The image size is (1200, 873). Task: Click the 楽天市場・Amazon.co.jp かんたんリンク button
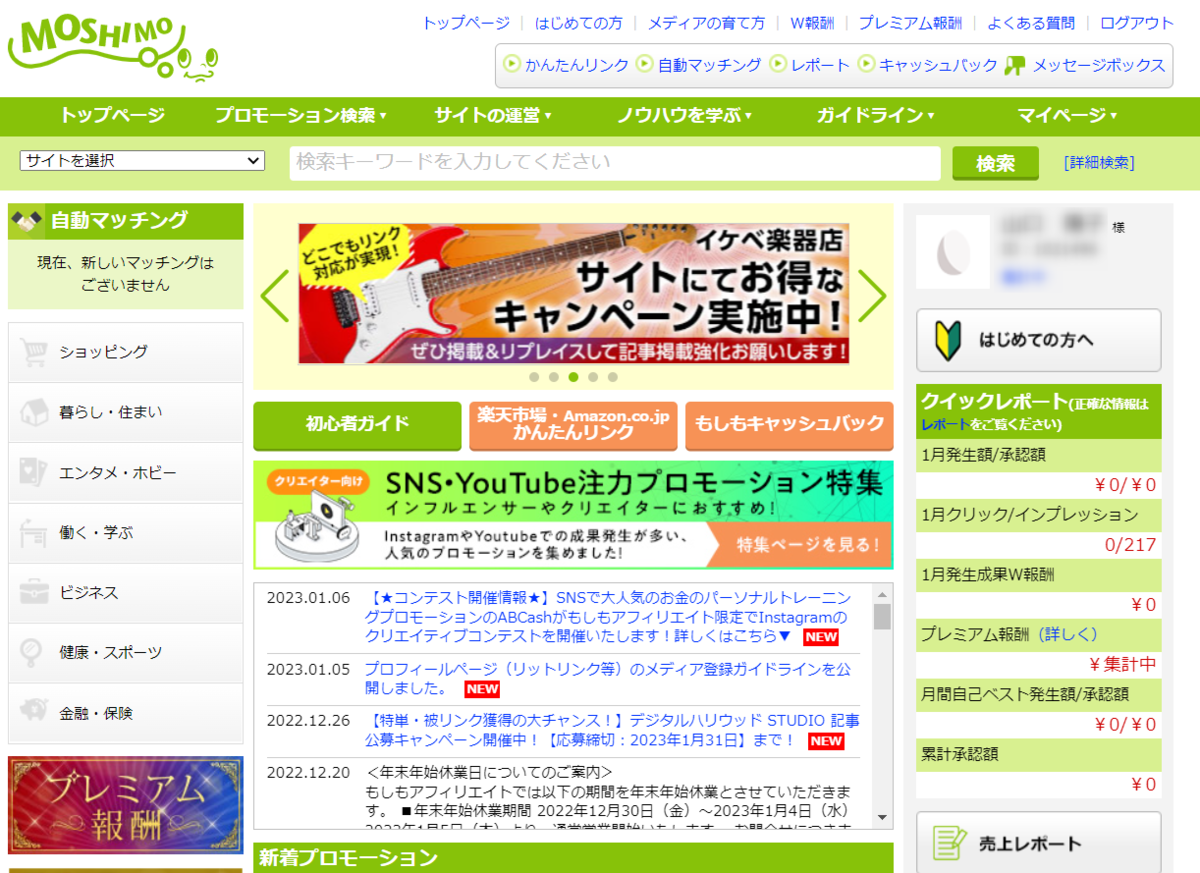pos(573,426)
